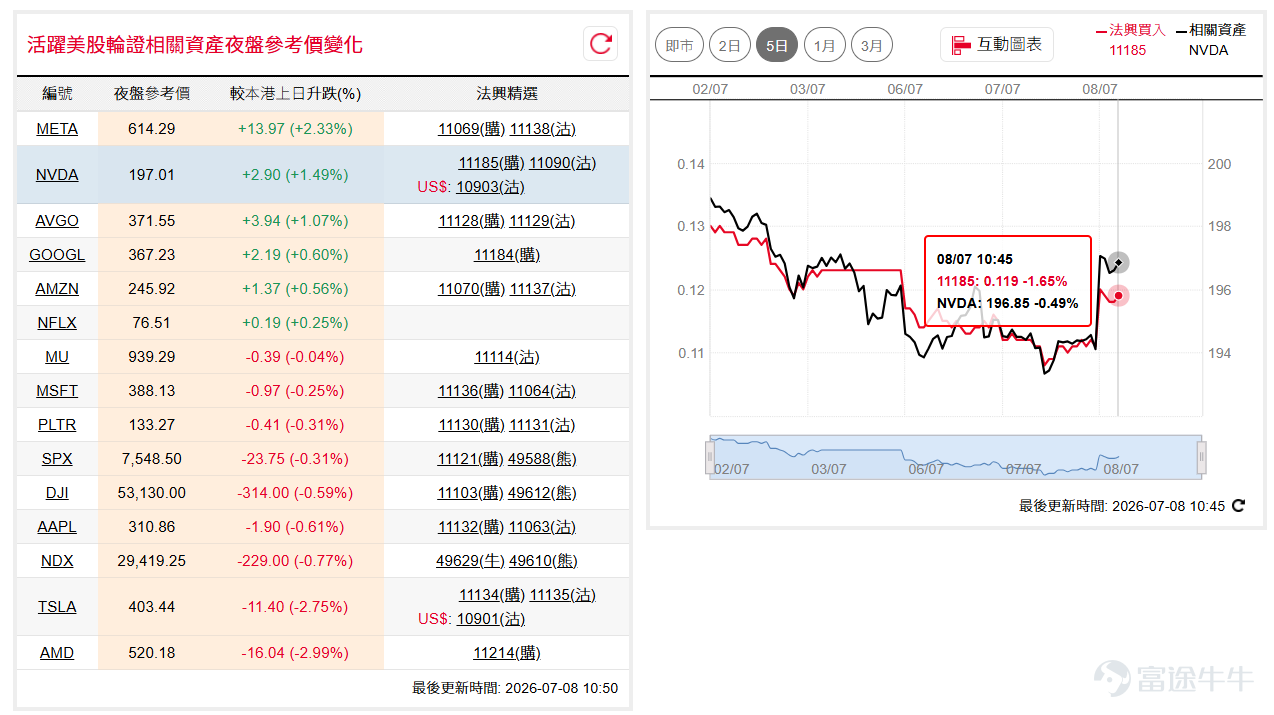This screenshot has width=1274, height=715.
Task: Open MSFT put warrant 11064
Action: coord(543,391)
